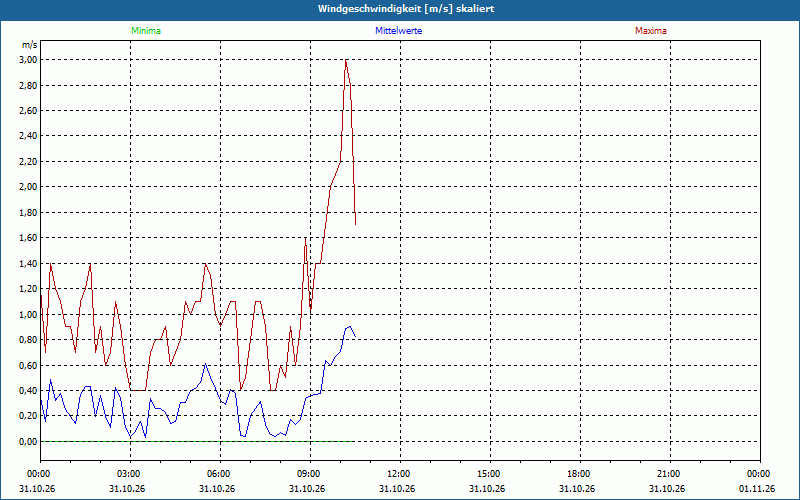The width and height of the screenshot is (800, 500).
Task: Click the 1,00 y-axis value
Action: coord(29,314)
